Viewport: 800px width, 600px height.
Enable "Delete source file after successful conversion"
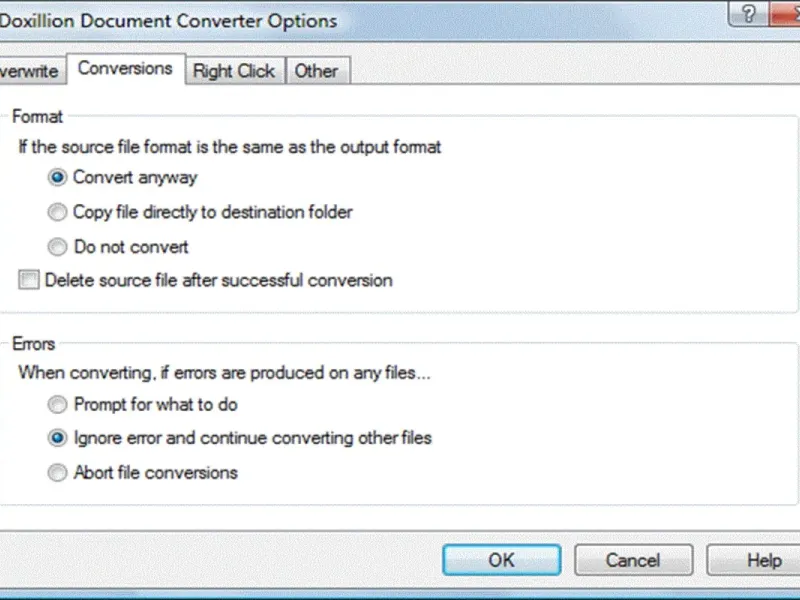coord(28,281)
